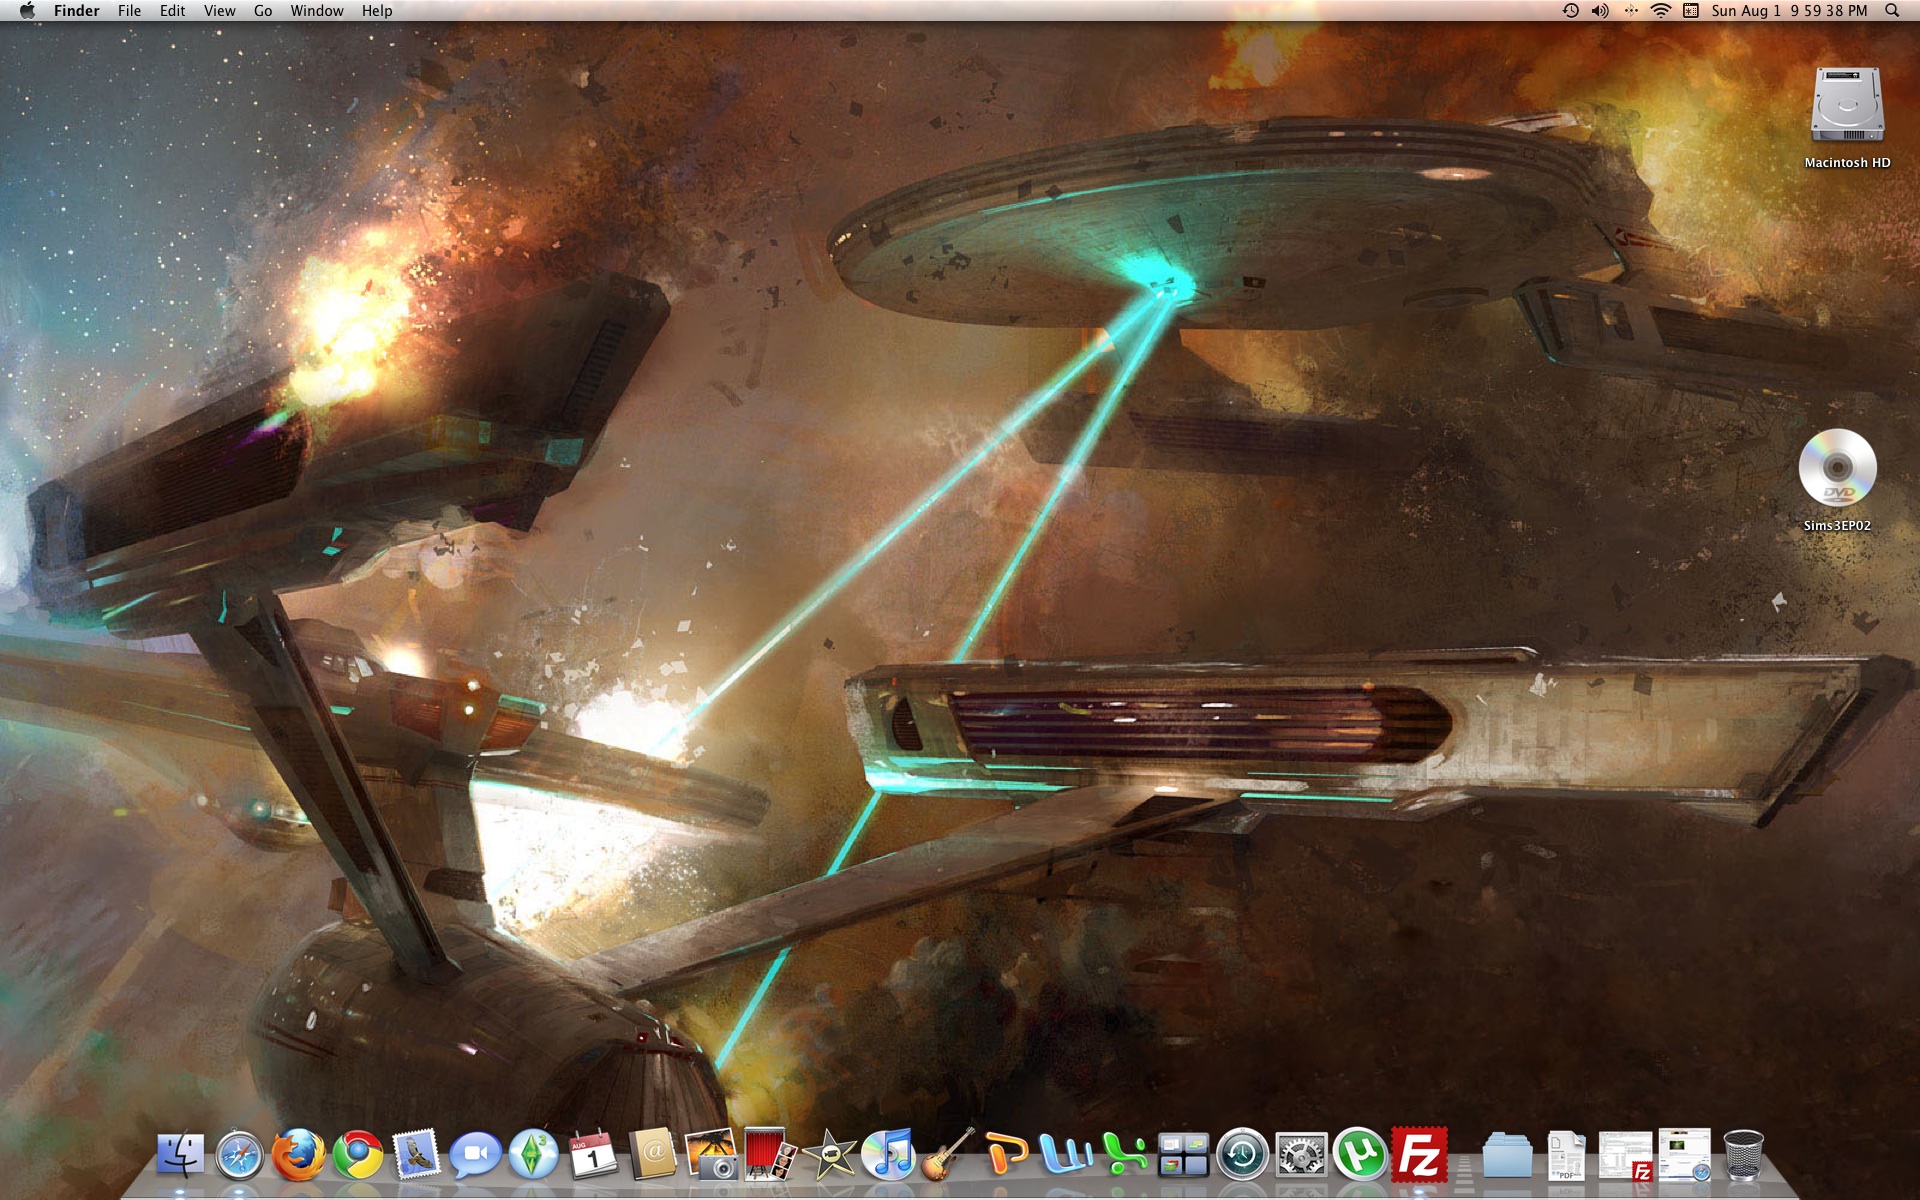Open the Bluetooth status menu
This screenshot has width=1920, height=1200.
point(1631,11)
